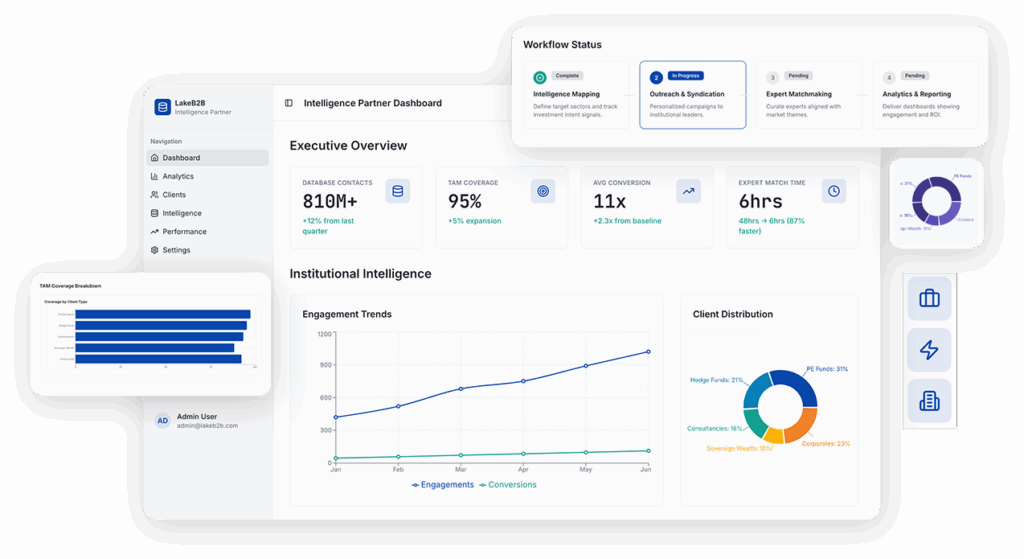Select the building icon button
The width and height of the screenshot is (1024, 559).
pos(929,401)
